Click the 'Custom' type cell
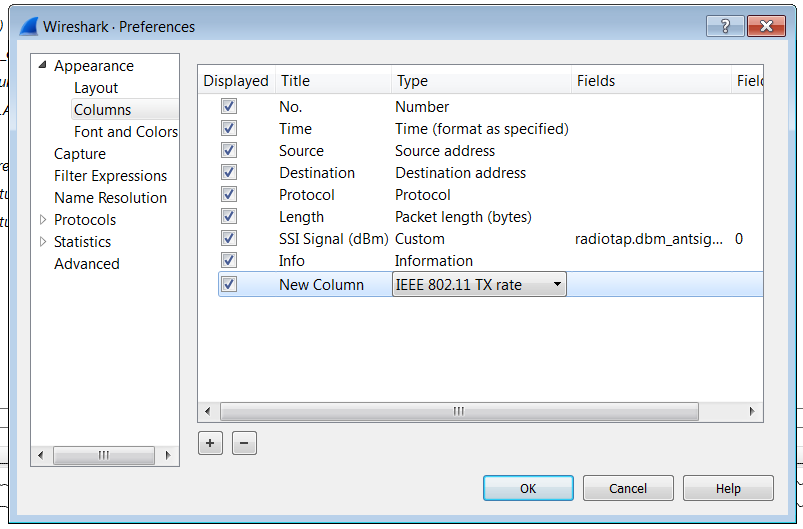This screenshot has height=529, width=803. [420, 239]
